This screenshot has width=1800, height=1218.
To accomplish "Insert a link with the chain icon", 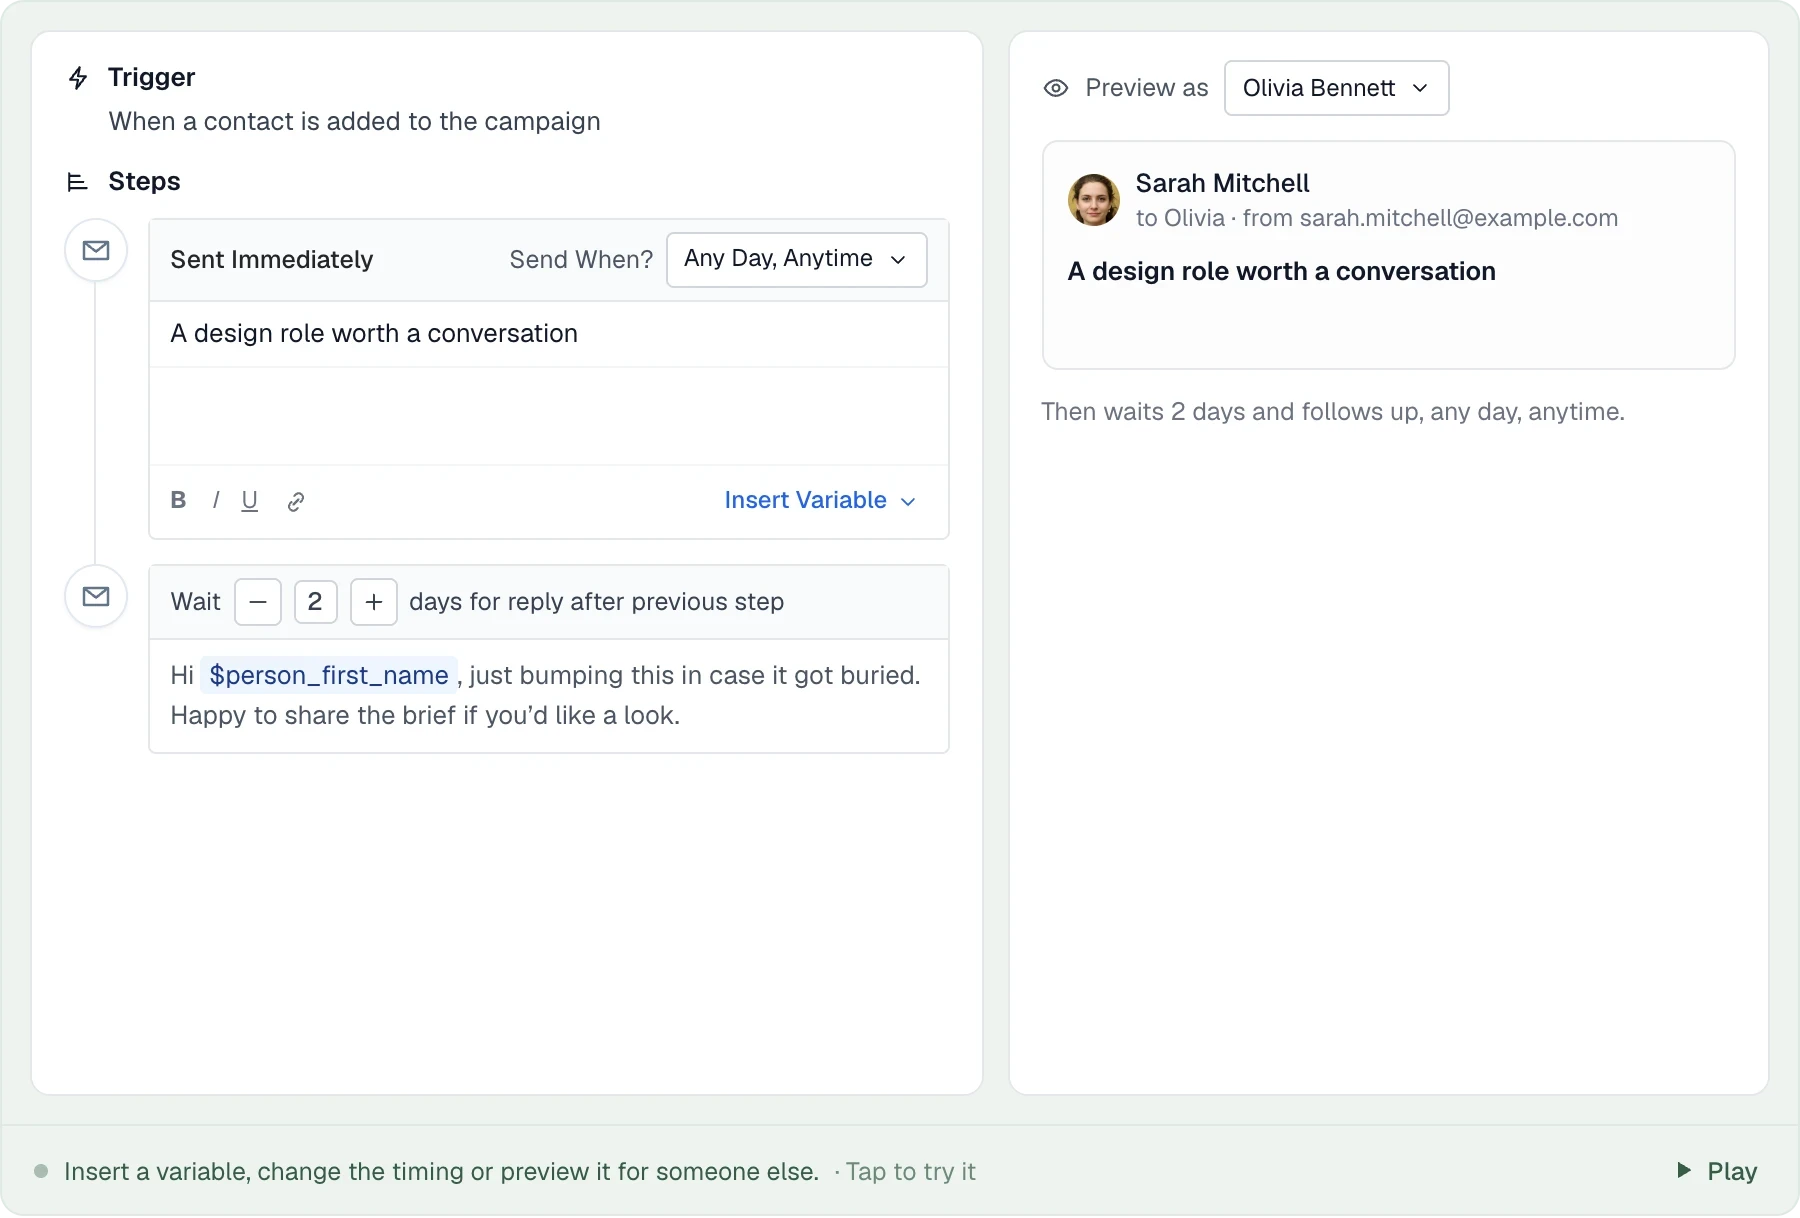I will (296, 501).
